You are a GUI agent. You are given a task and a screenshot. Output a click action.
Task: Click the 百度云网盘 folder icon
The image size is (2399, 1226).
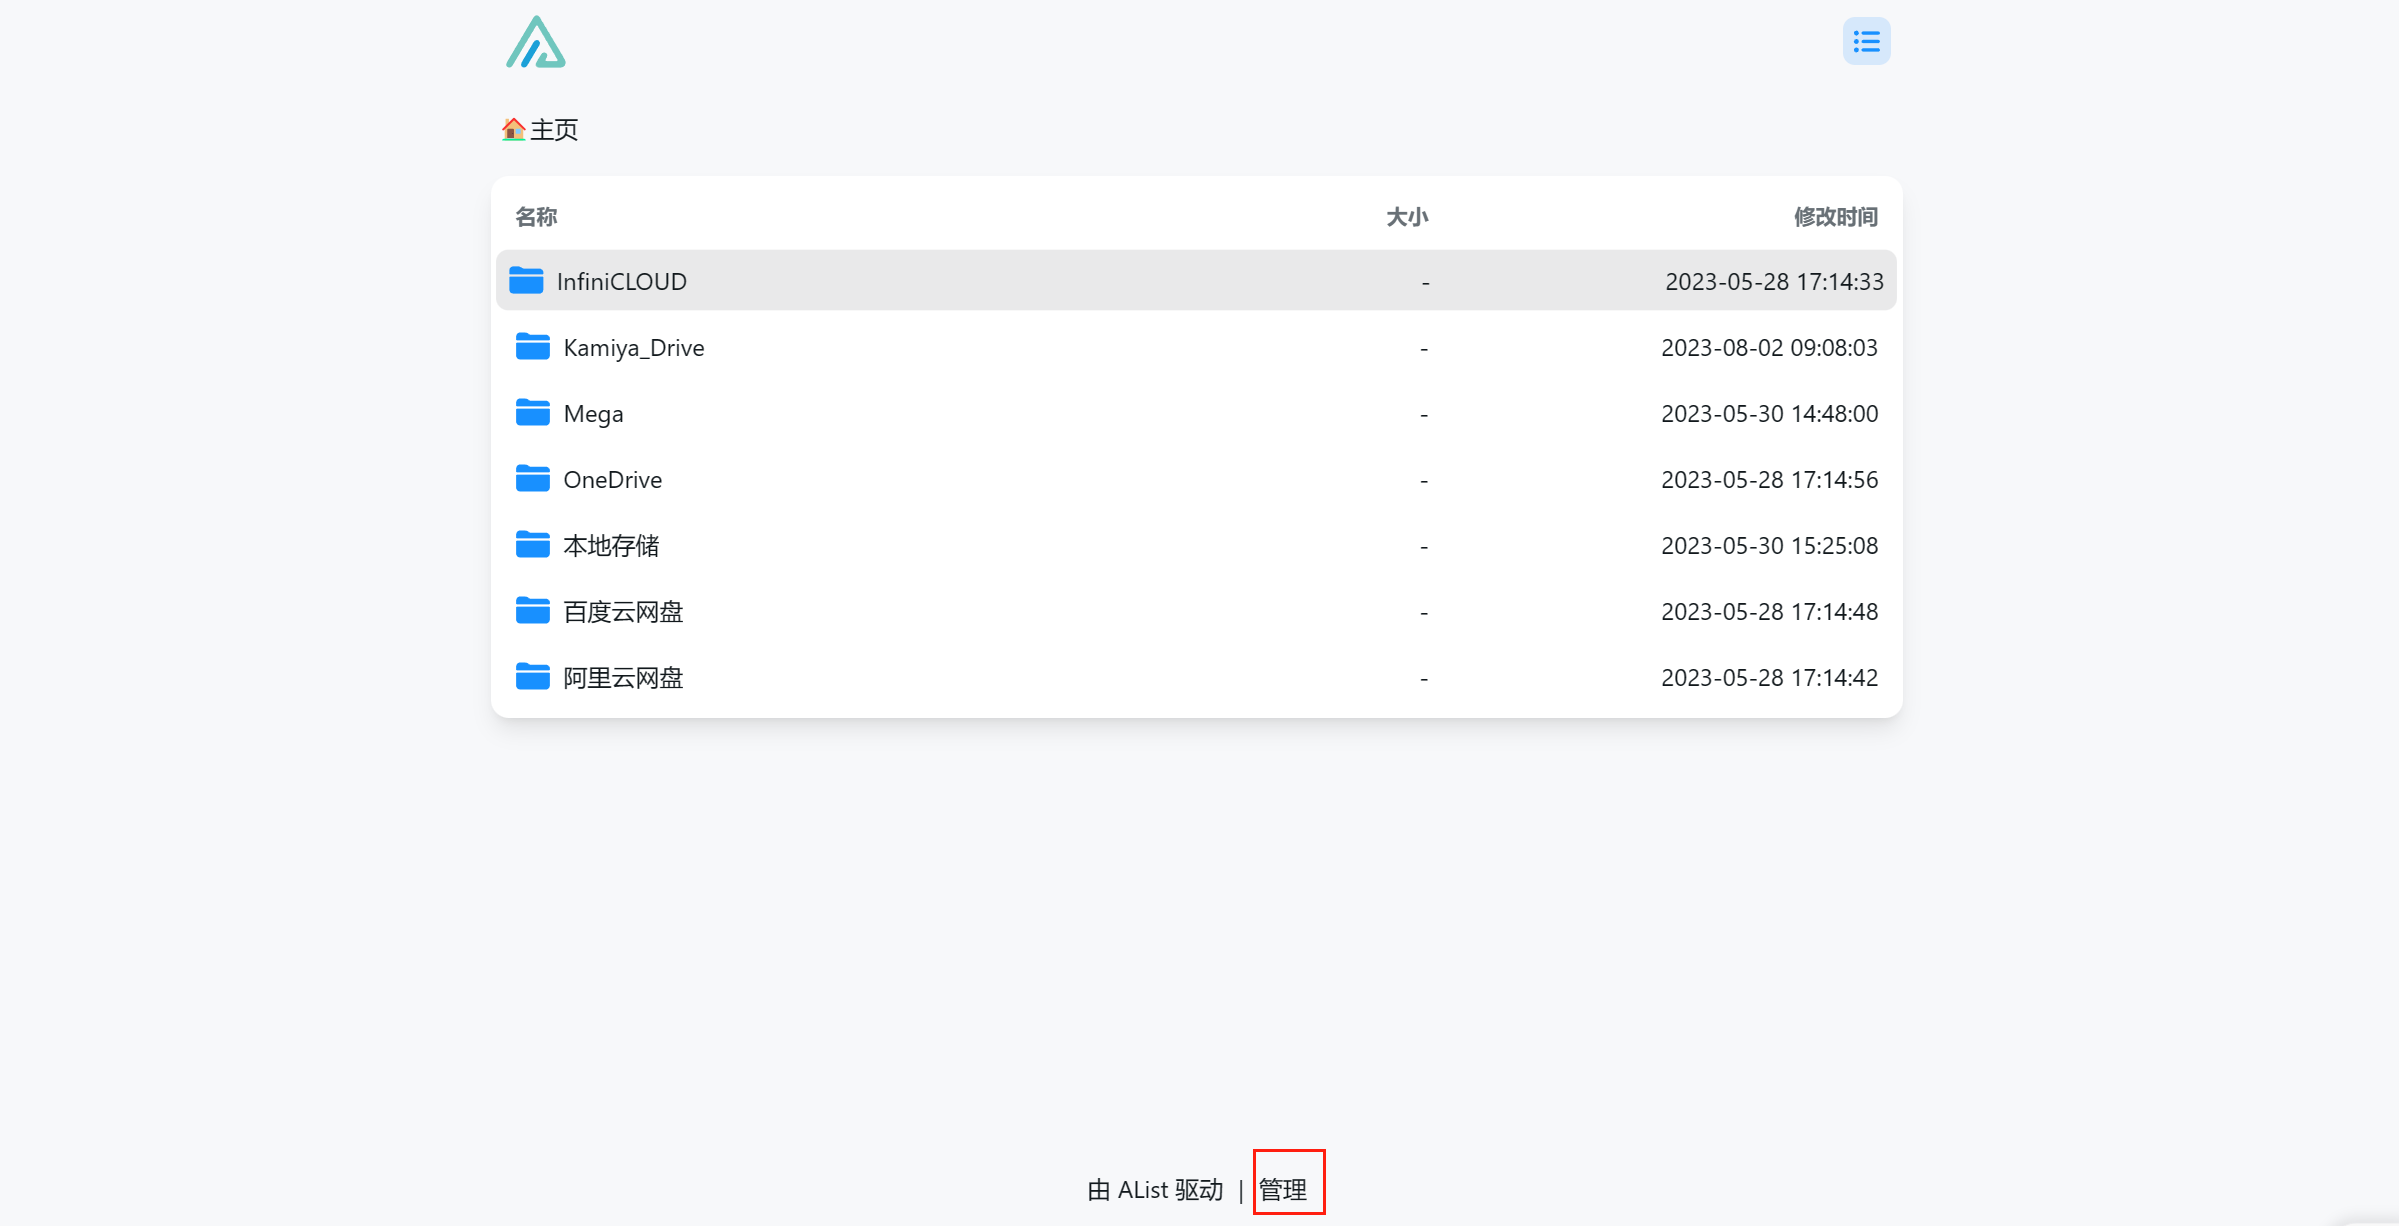click(532, 611)
